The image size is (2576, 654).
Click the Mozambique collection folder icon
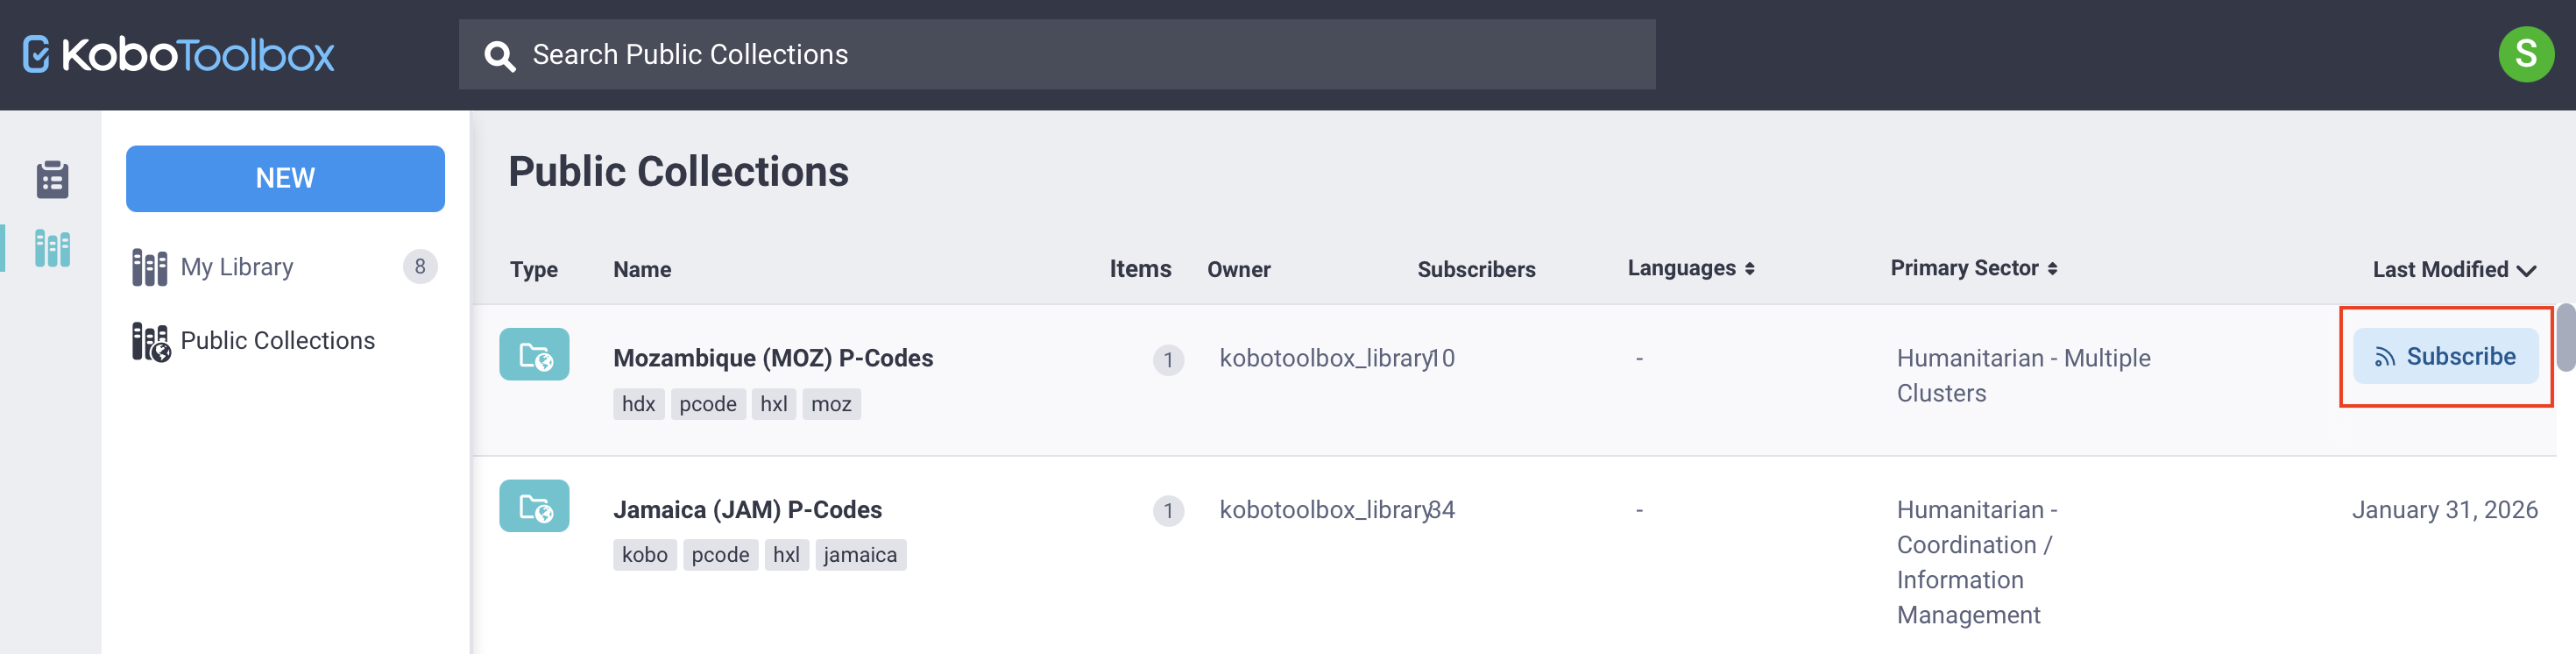(x=534, y=355)
